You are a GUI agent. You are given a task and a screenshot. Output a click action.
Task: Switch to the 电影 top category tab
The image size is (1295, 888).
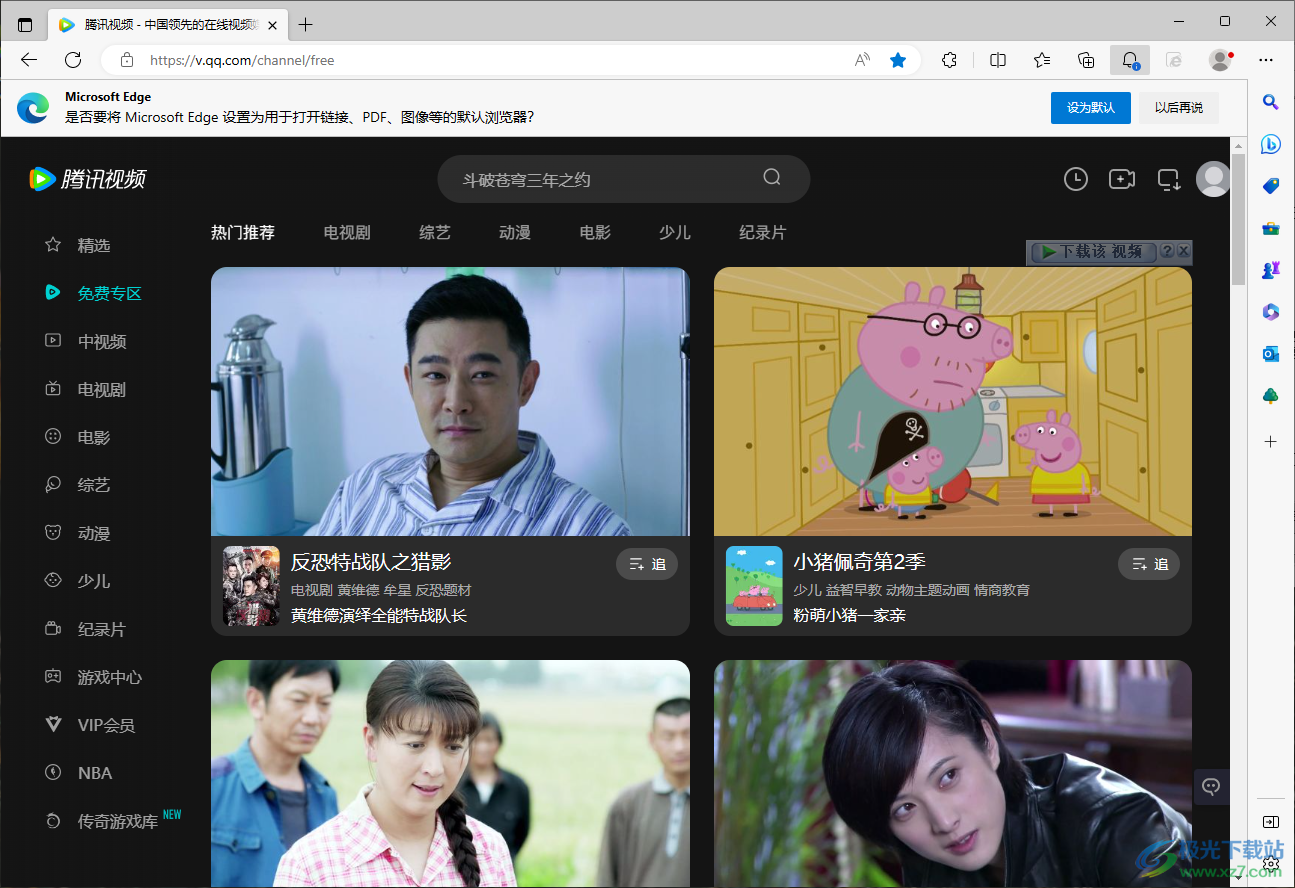click(595, 232)
